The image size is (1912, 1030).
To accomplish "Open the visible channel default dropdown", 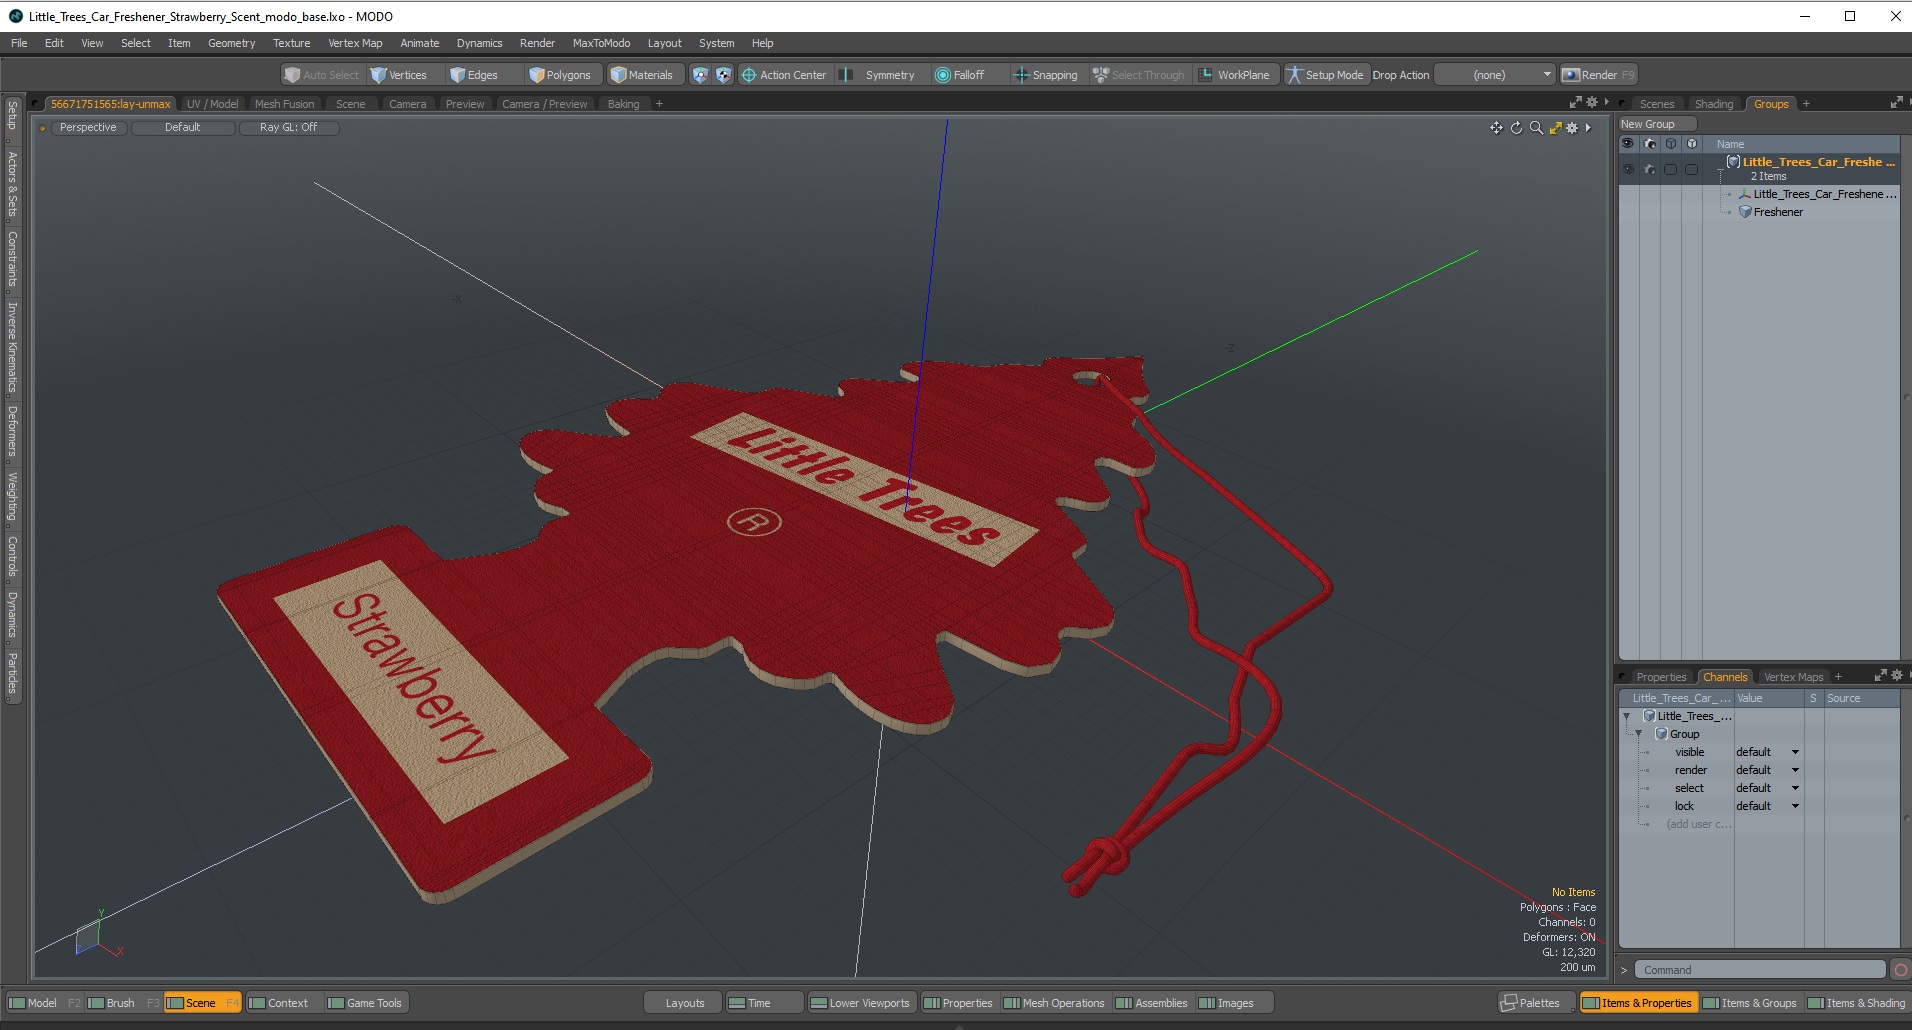I will point(1768,752).
